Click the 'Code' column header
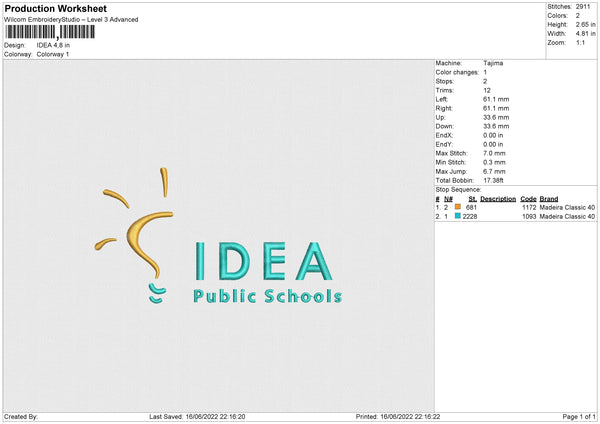 tap(528, 199)
